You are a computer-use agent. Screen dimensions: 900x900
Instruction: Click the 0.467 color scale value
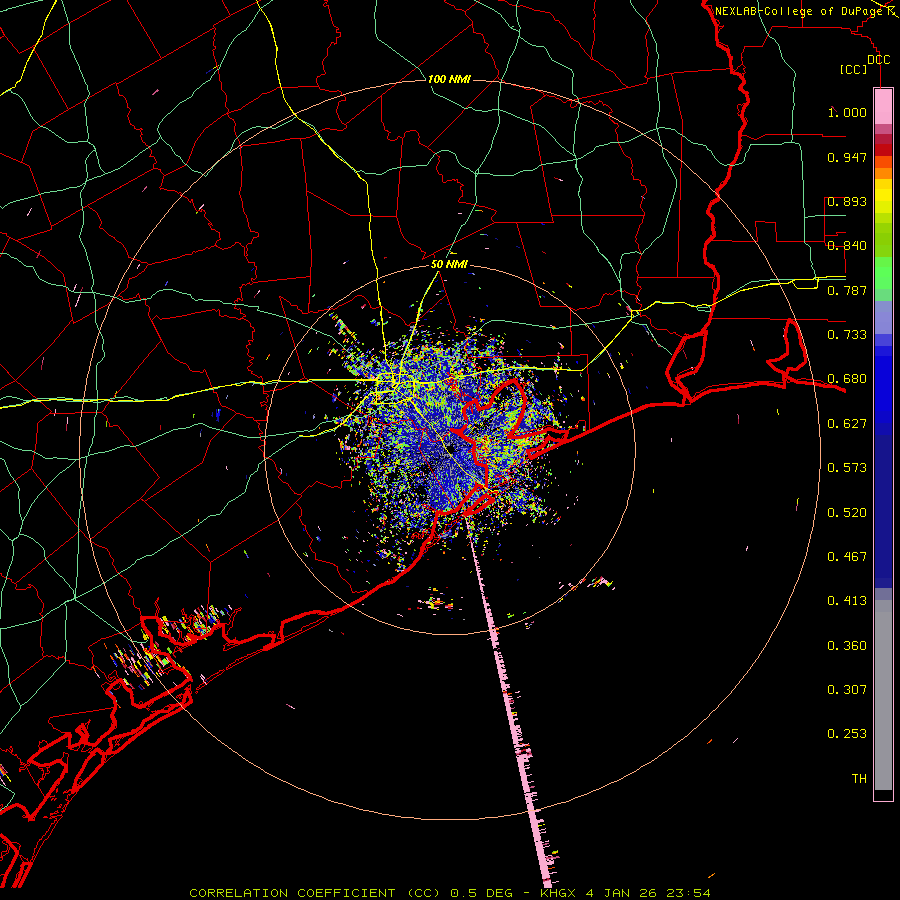847,557
